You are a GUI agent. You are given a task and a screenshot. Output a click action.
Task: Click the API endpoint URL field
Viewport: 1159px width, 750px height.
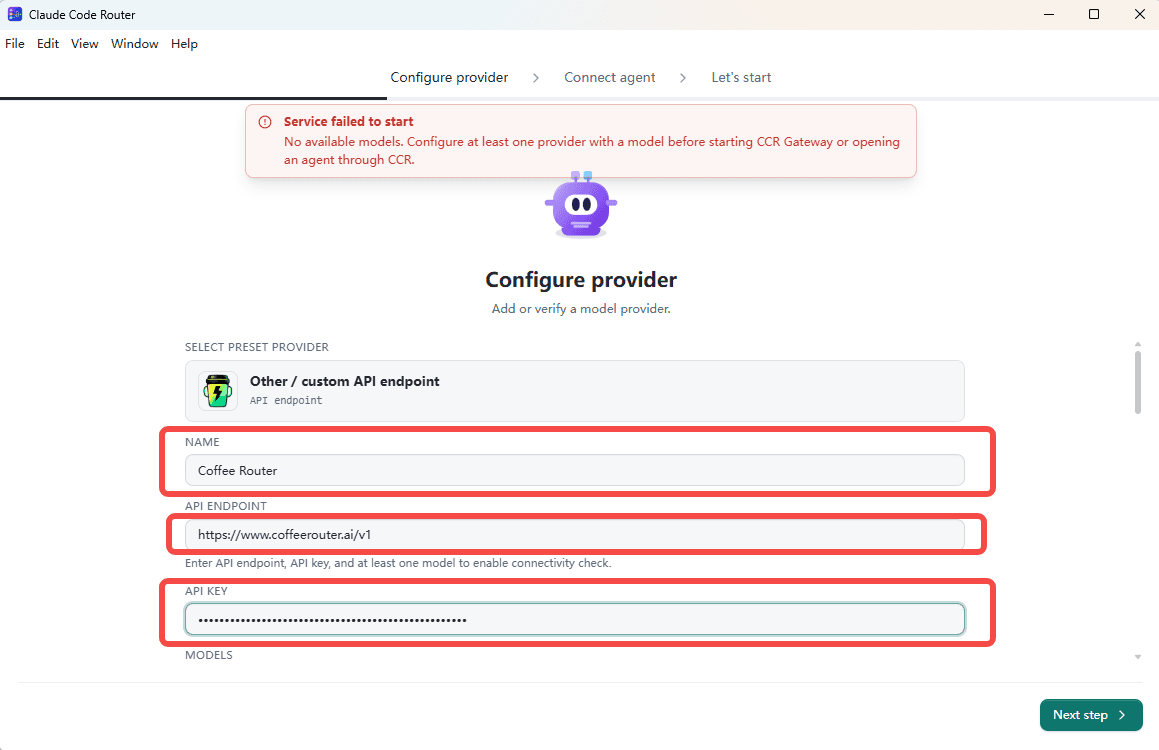(574, 534)
